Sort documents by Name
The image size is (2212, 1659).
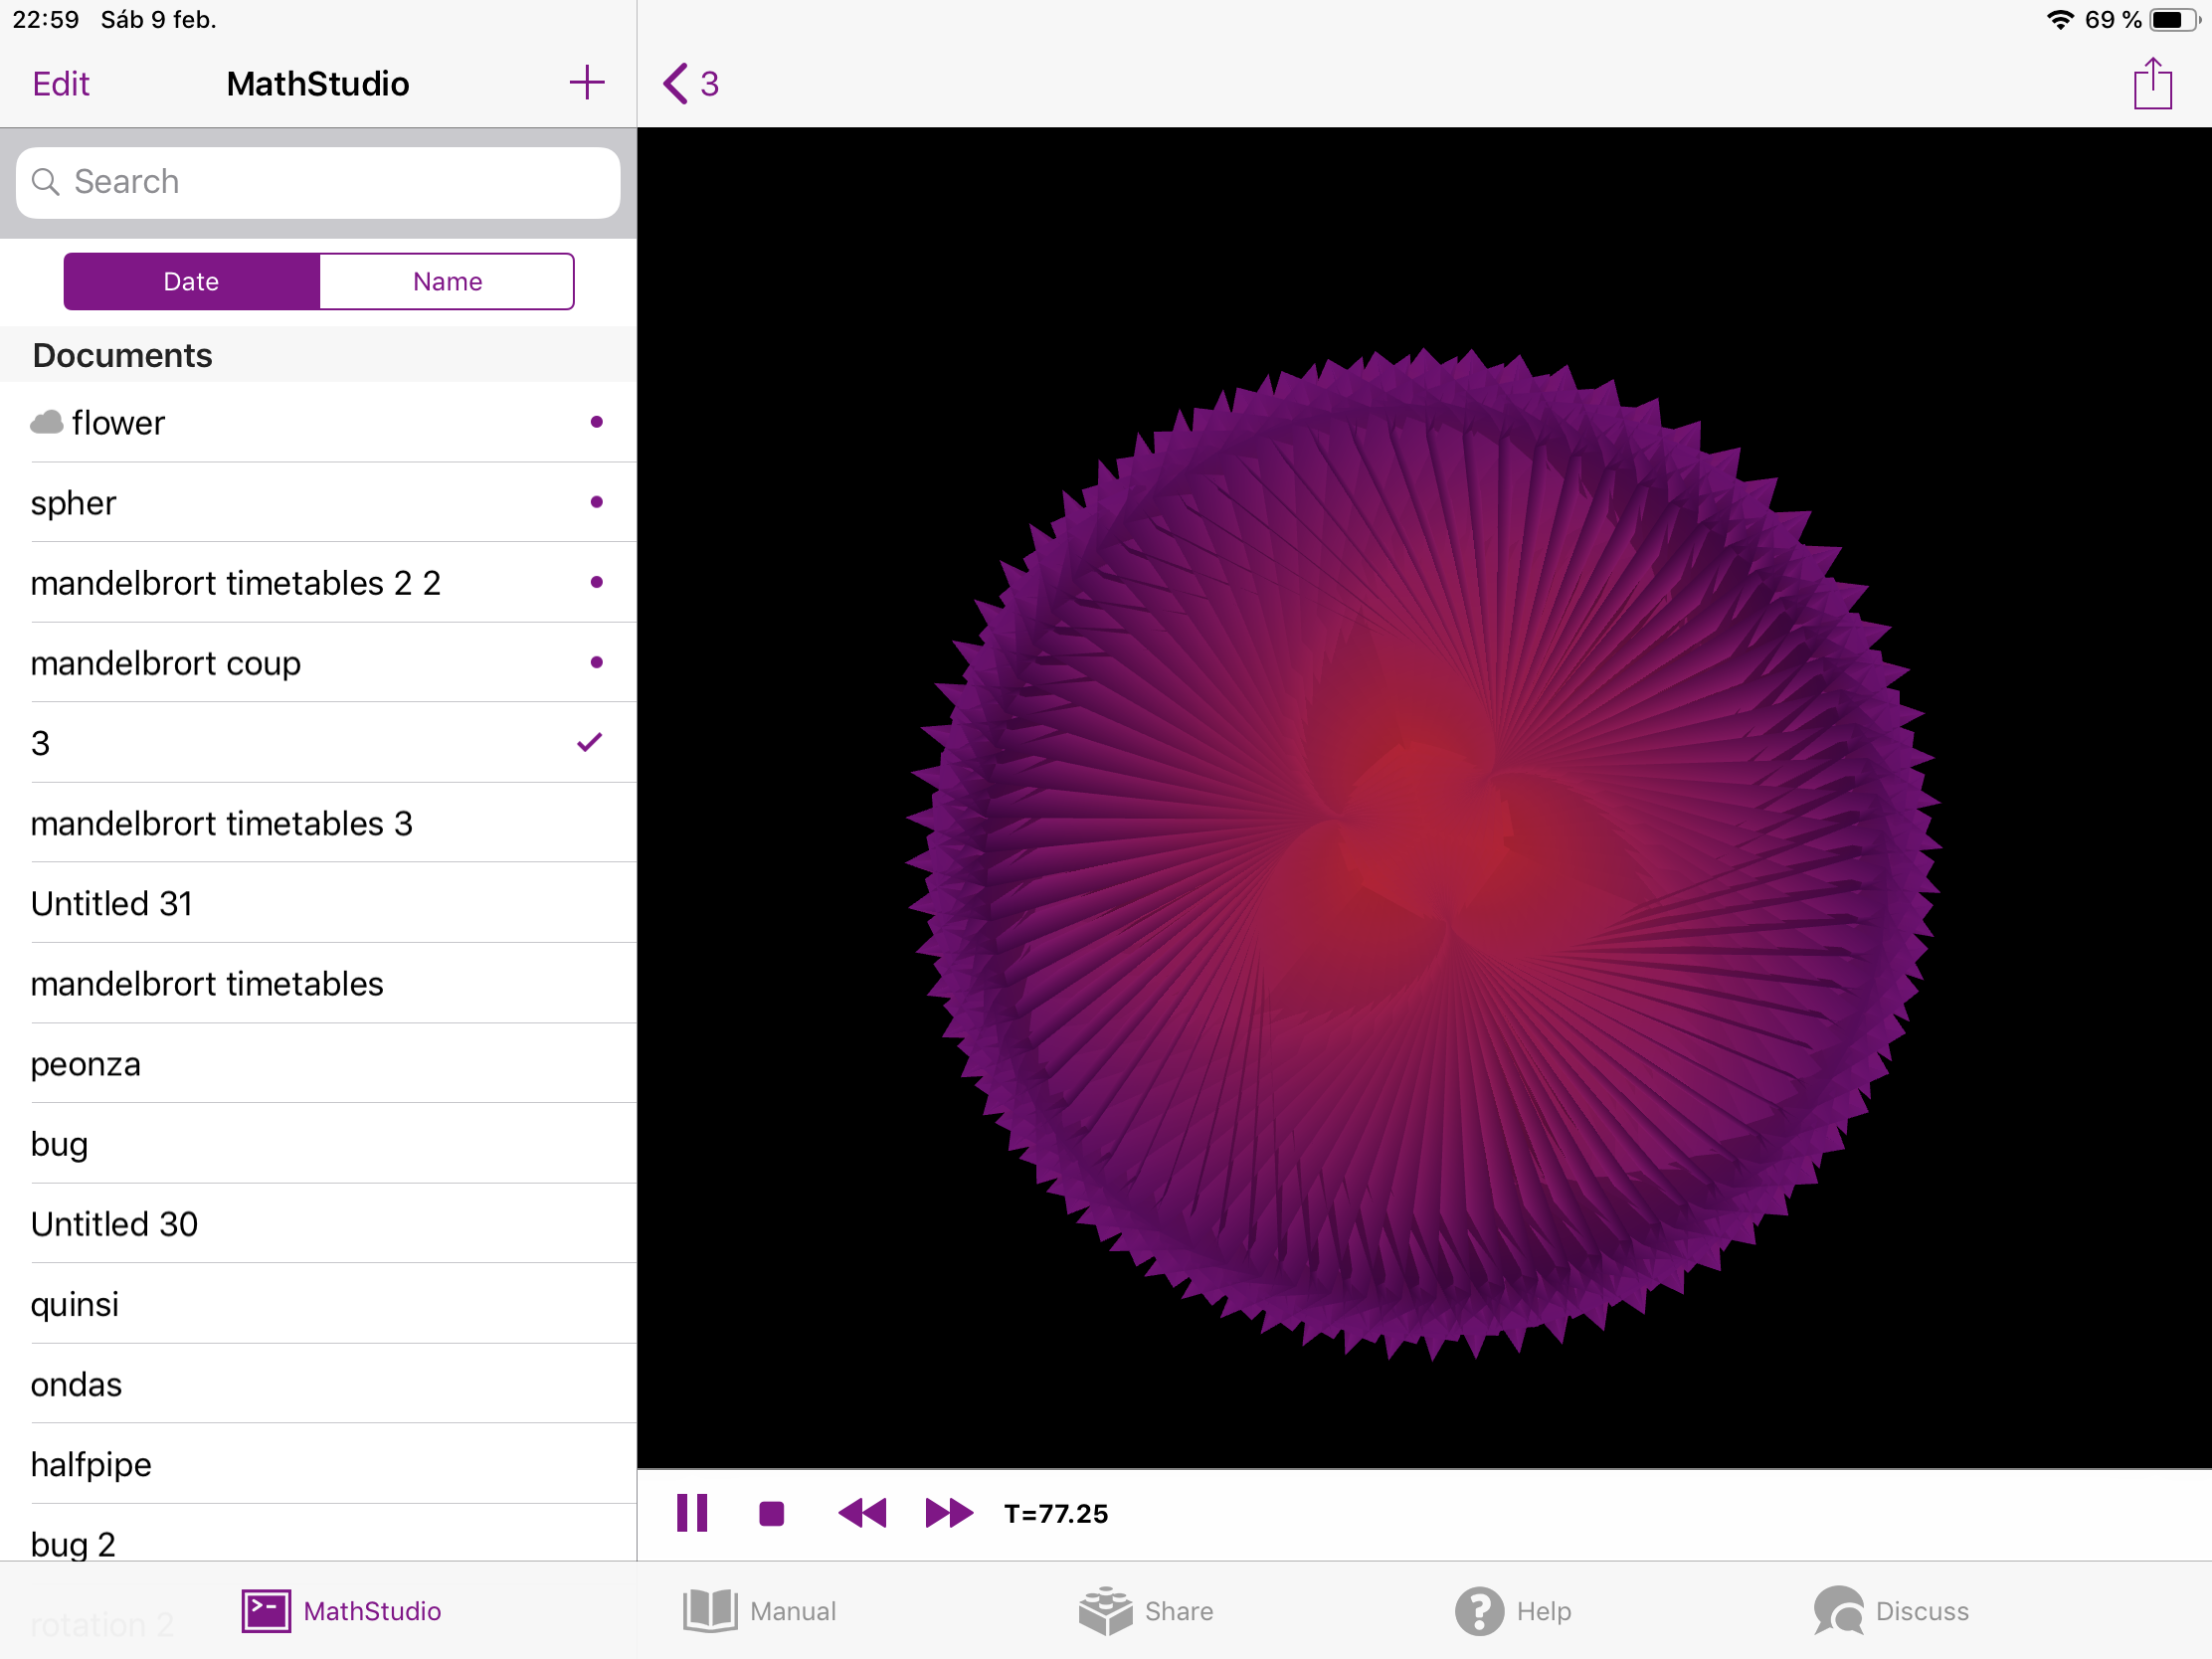point(447,282)
